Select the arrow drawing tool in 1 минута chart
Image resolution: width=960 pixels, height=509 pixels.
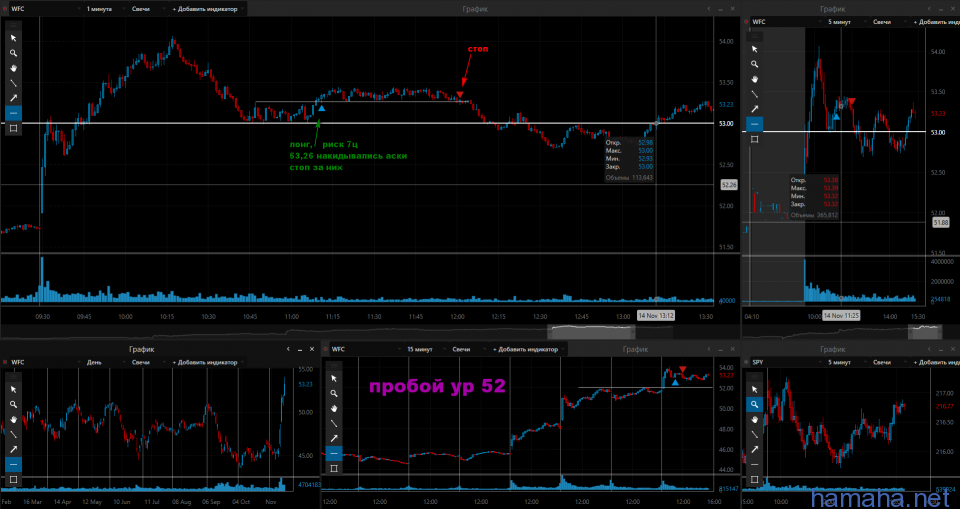click(13, 98)
